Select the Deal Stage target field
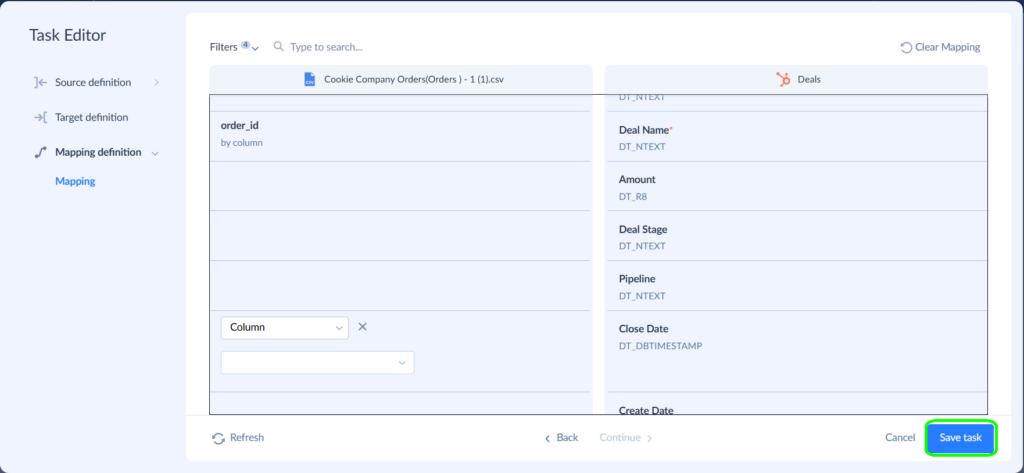The width and height of the screenshot is (1024, 473). click(x=797, y=236)
